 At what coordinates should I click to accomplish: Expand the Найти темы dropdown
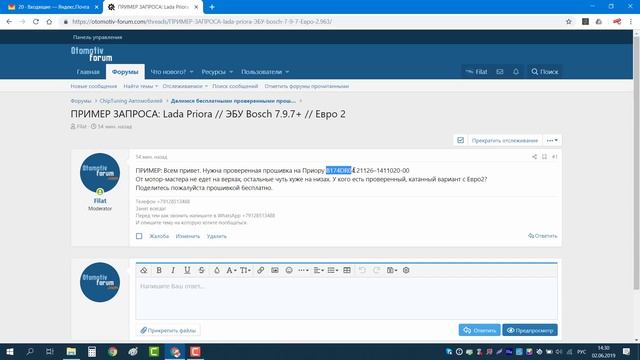[141, 86]
